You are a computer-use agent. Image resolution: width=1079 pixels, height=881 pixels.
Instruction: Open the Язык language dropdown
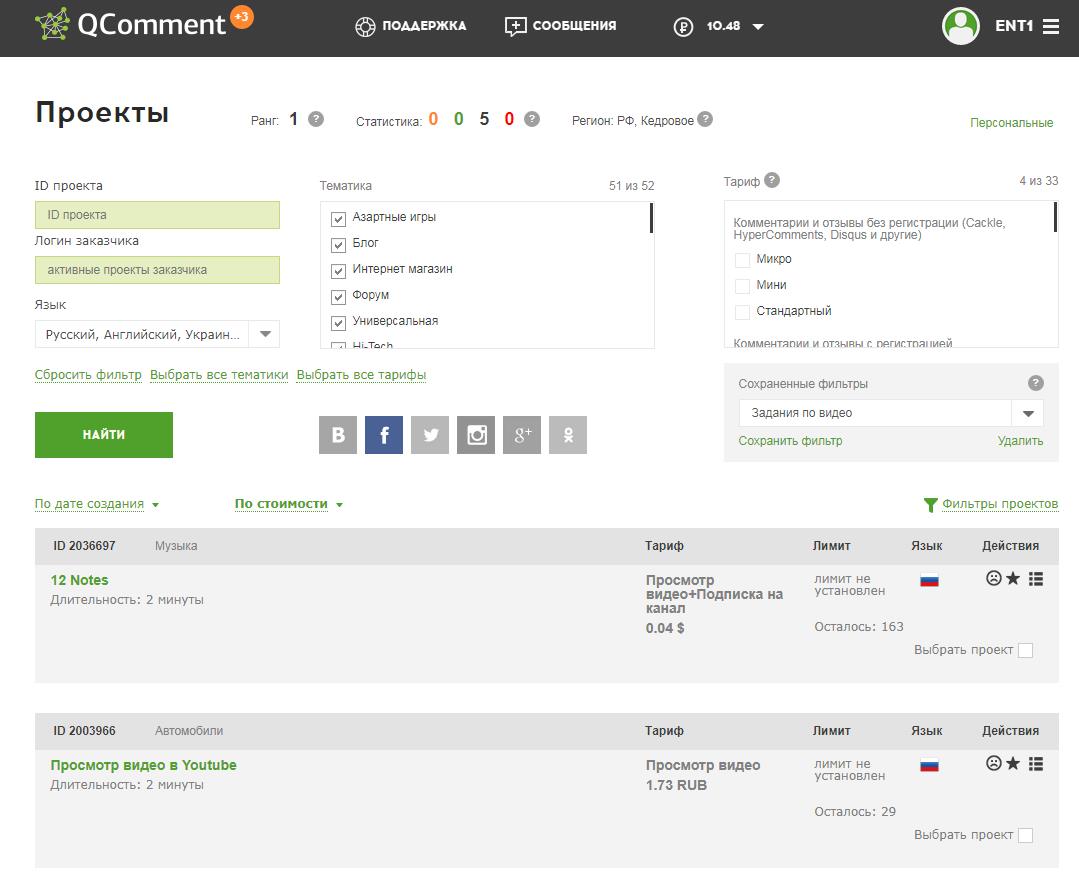tap(157, 335)
